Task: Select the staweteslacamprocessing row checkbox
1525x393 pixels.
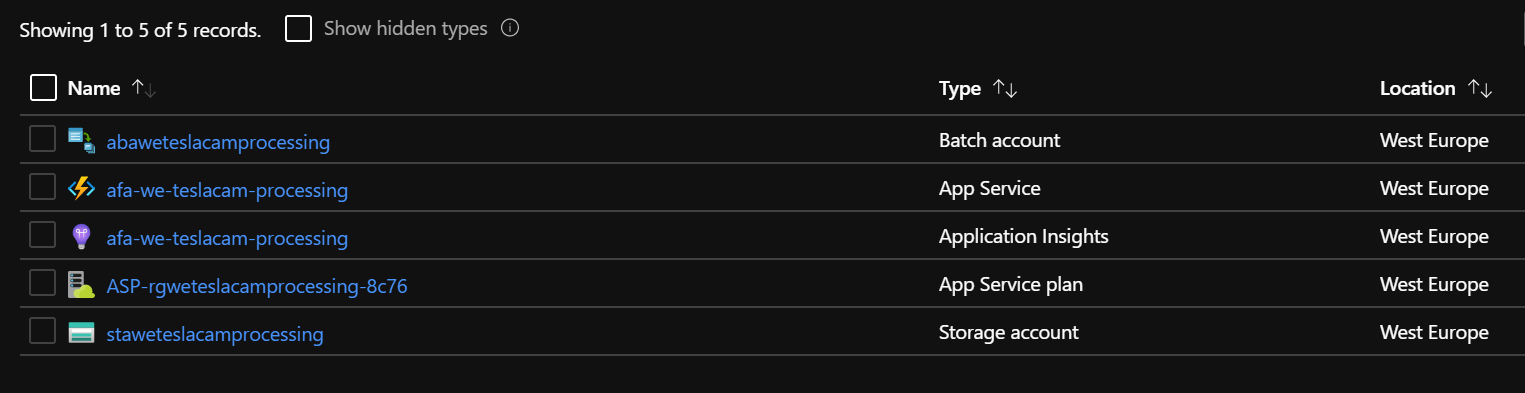Action: [x=42, y=331]
